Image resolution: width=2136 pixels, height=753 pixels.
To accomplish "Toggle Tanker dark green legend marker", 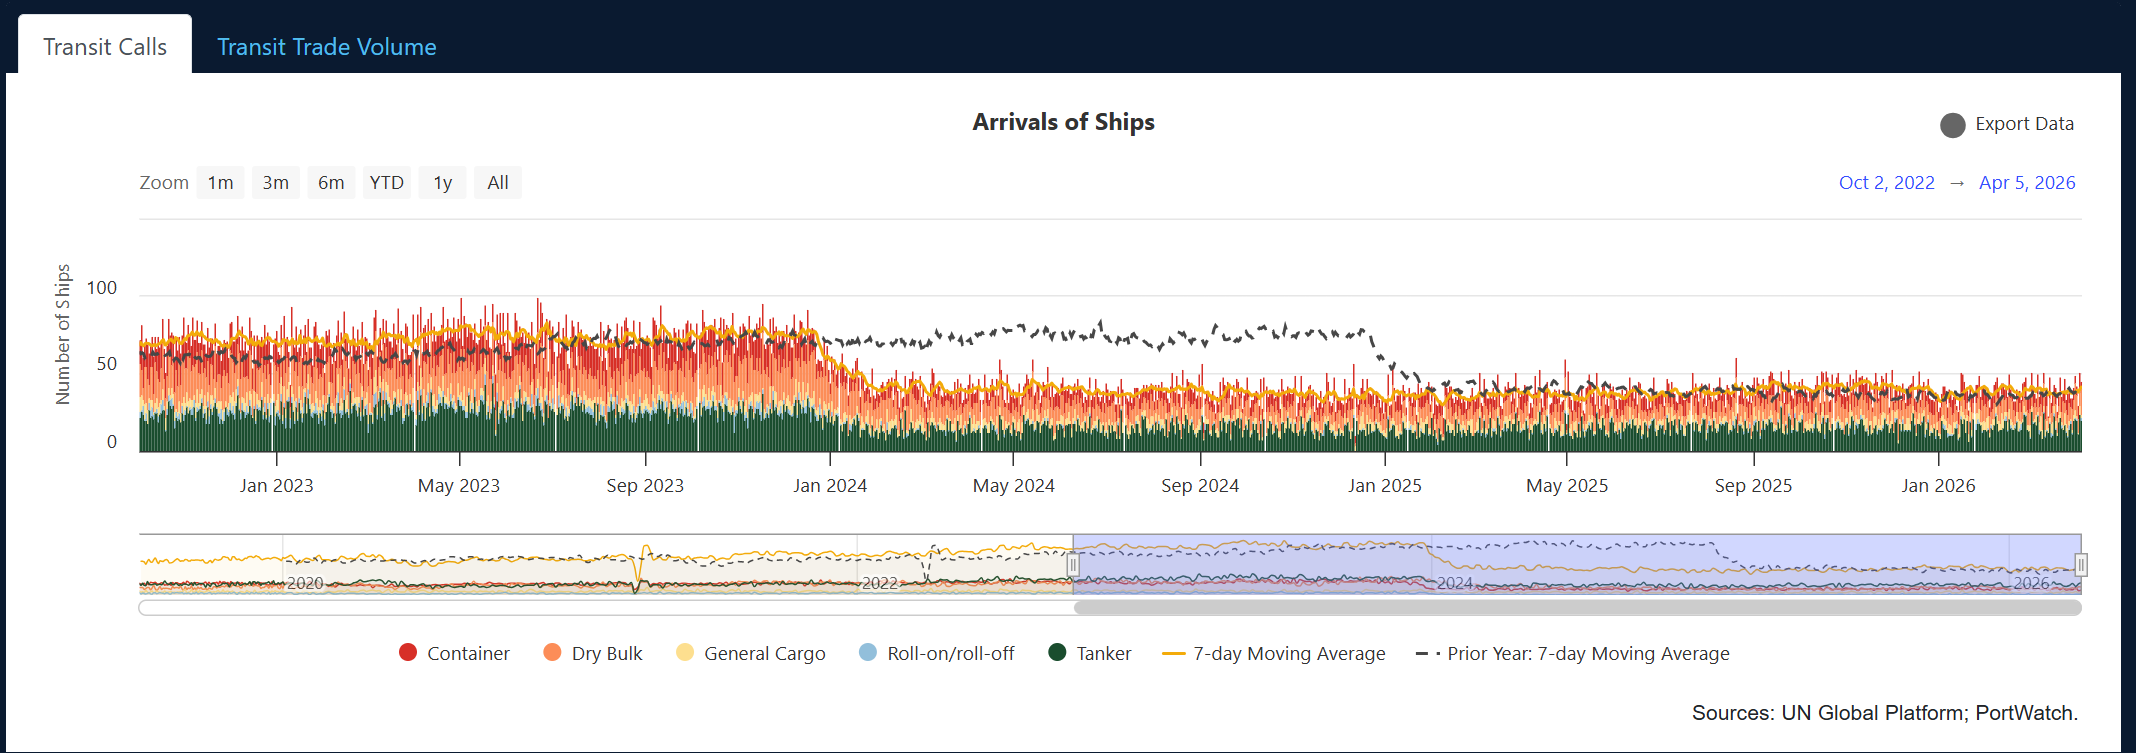I will (1057, 653).
